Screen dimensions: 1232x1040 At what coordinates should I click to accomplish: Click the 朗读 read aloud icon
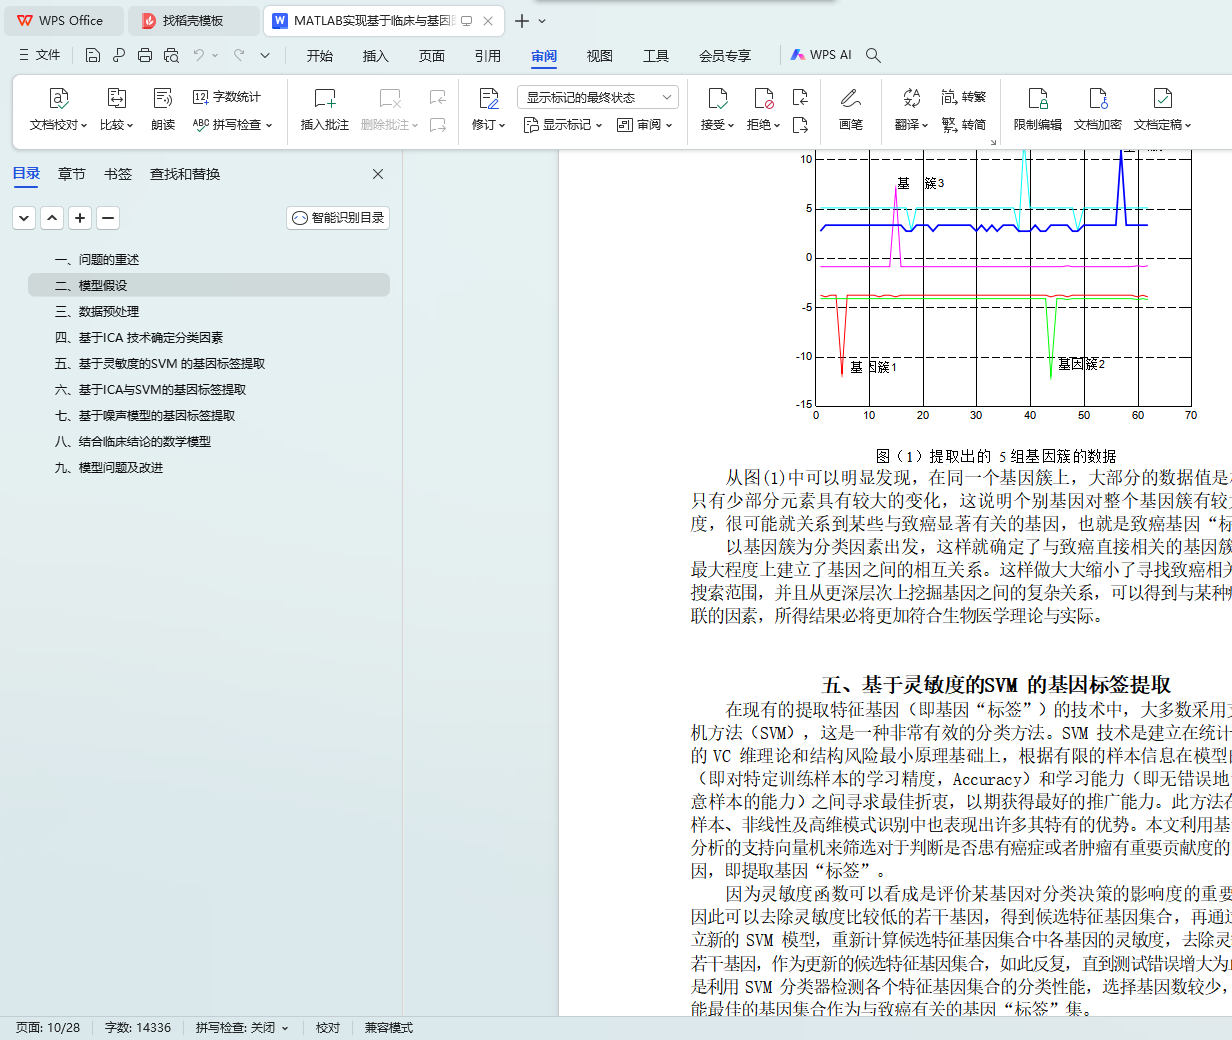[x=163, y=98]
